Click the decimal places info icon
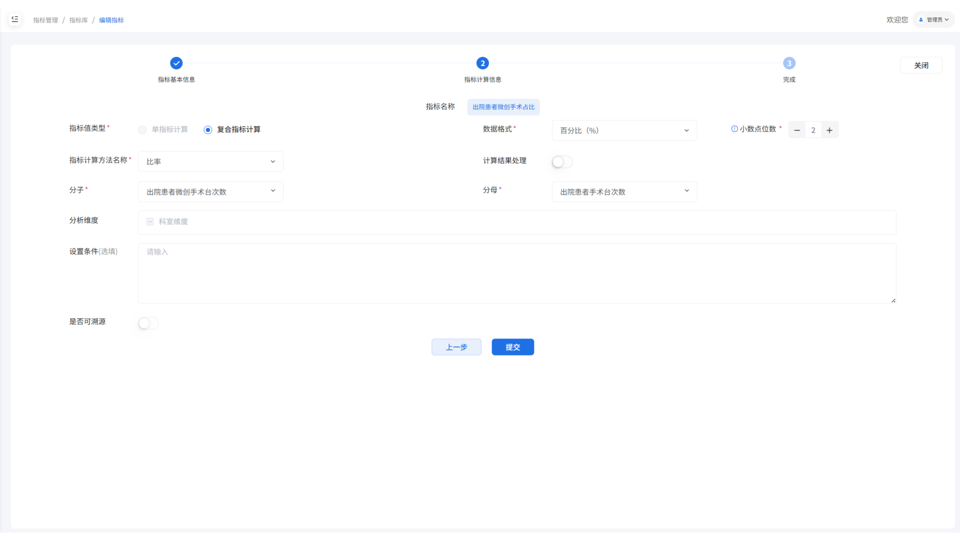Viewport: 960px width, 540px height. [734, 129]
